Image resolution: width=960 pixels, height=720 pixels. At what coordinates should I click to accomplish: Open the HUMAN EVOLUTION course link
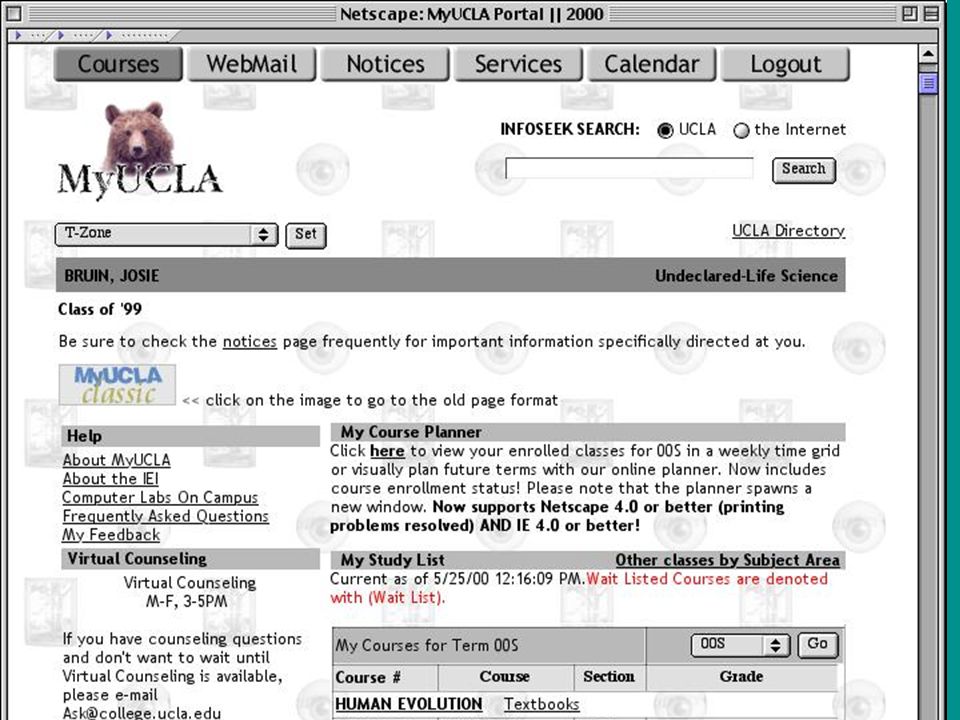pos(408,705)
